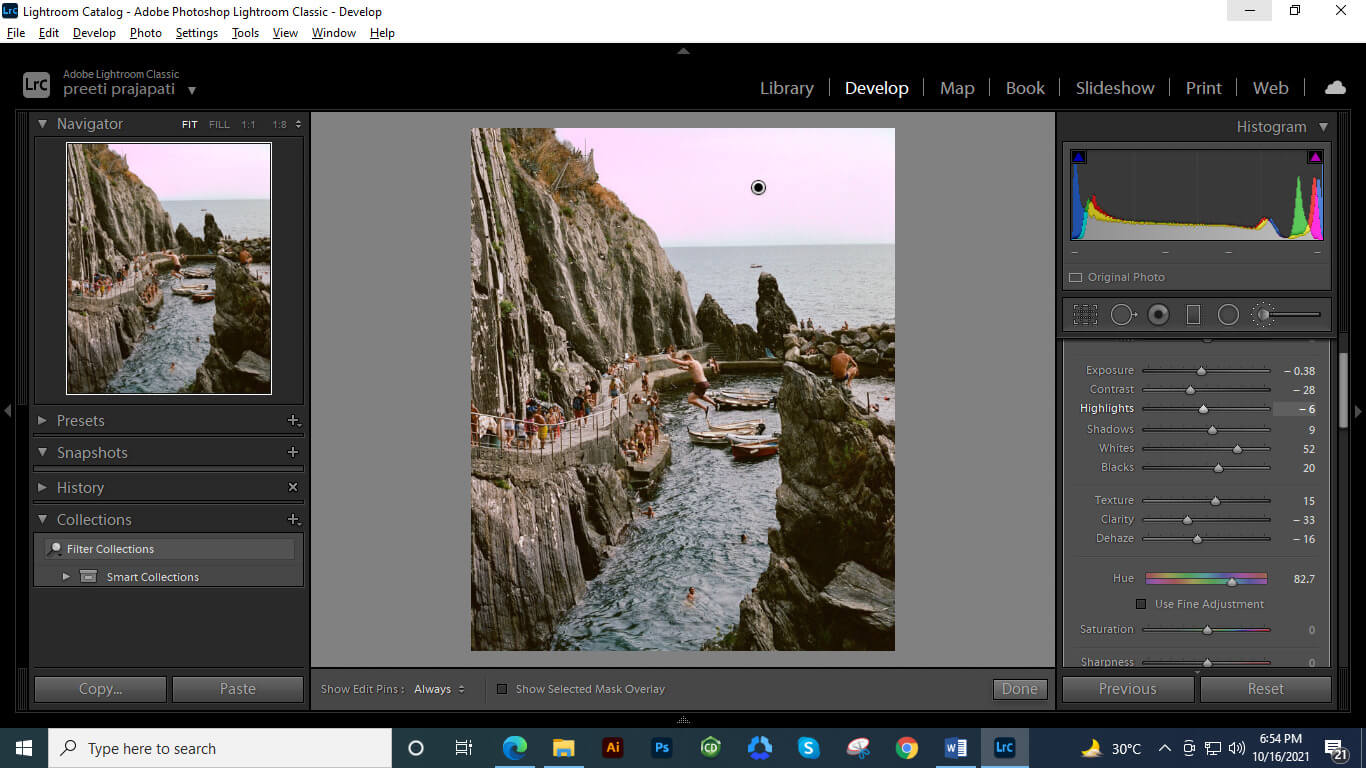Viewport: 1366px width, 768px height.
Task: Check the Use Fine Adjustment option
Action: click(x=1140, y=604)
